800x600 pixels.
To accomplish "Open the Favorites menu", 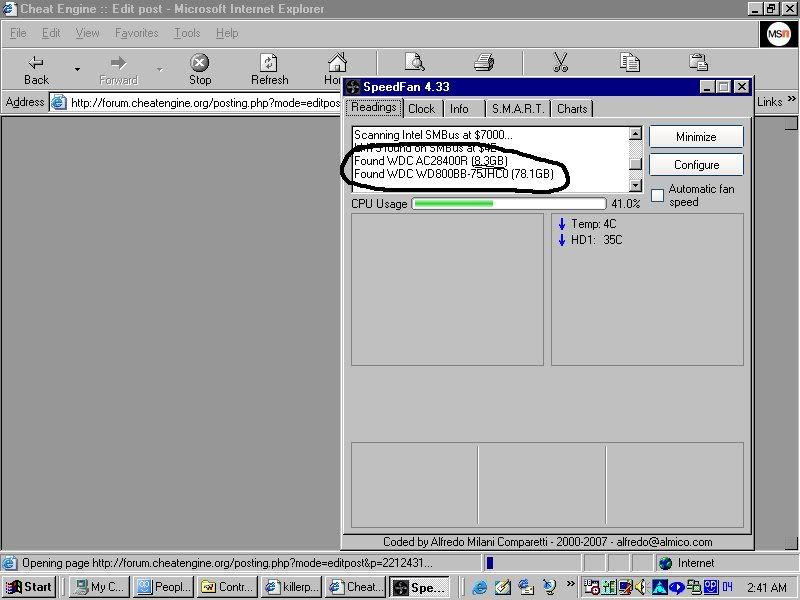I will (x=136, y=33).
